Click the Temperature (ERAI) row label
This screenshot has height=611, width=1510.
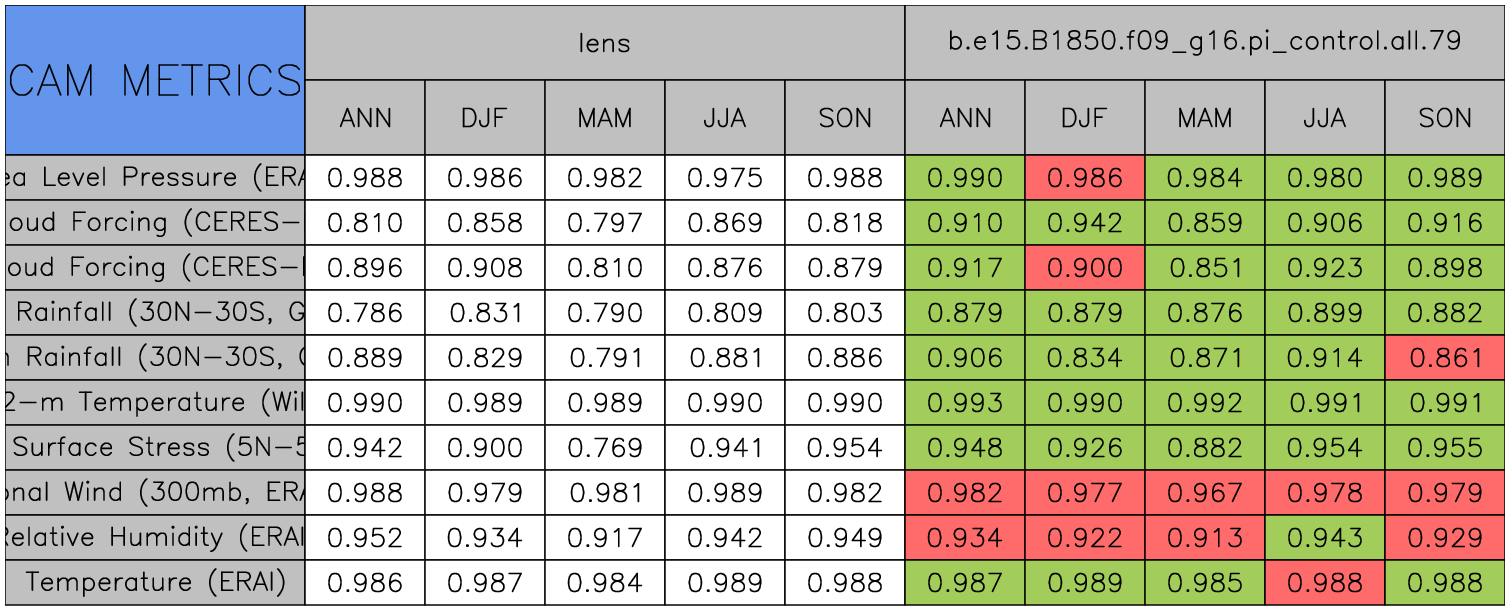click(155, 583)
